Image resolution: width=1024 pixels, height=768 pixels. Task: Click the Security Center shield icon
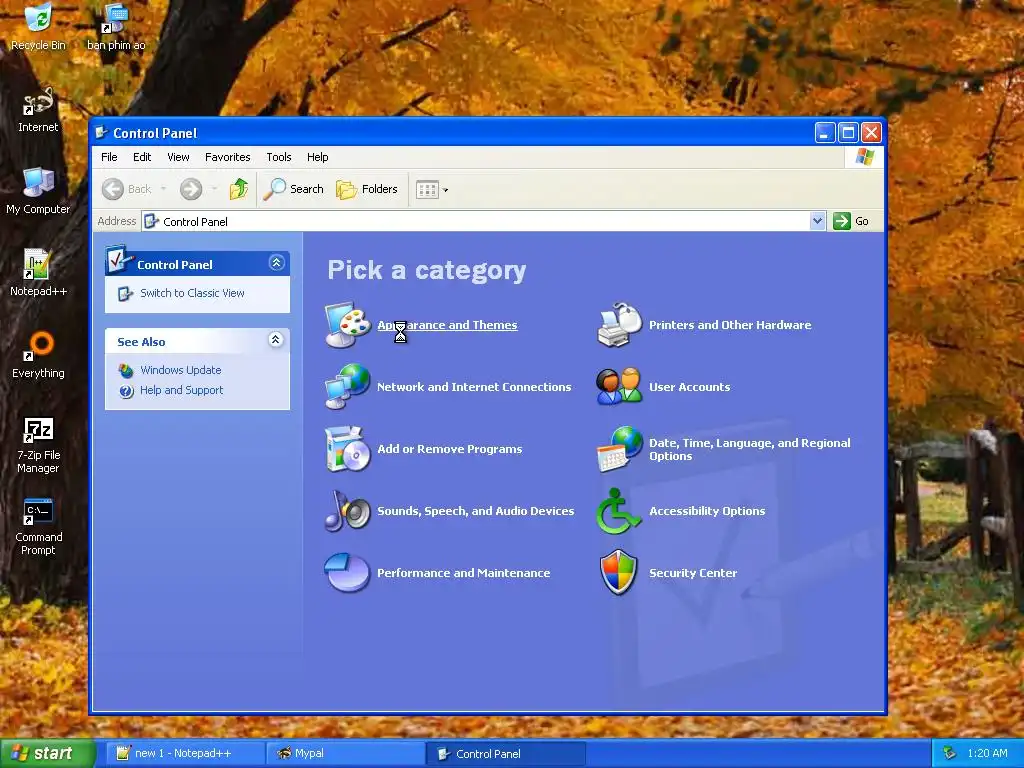click(x=620, y=573)
